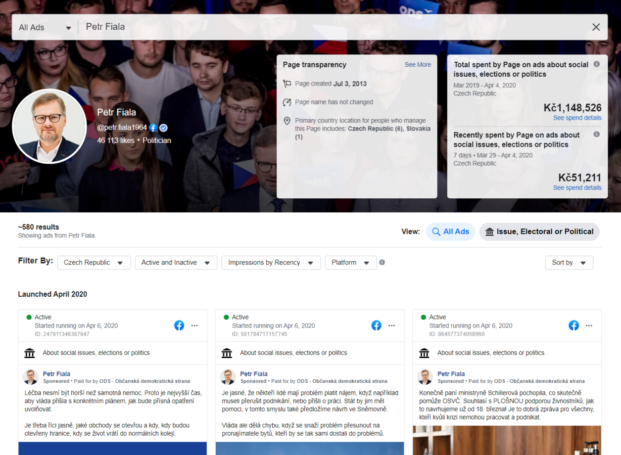Open Petr Fiala name link on the Schillerová ad

[451, 374]
